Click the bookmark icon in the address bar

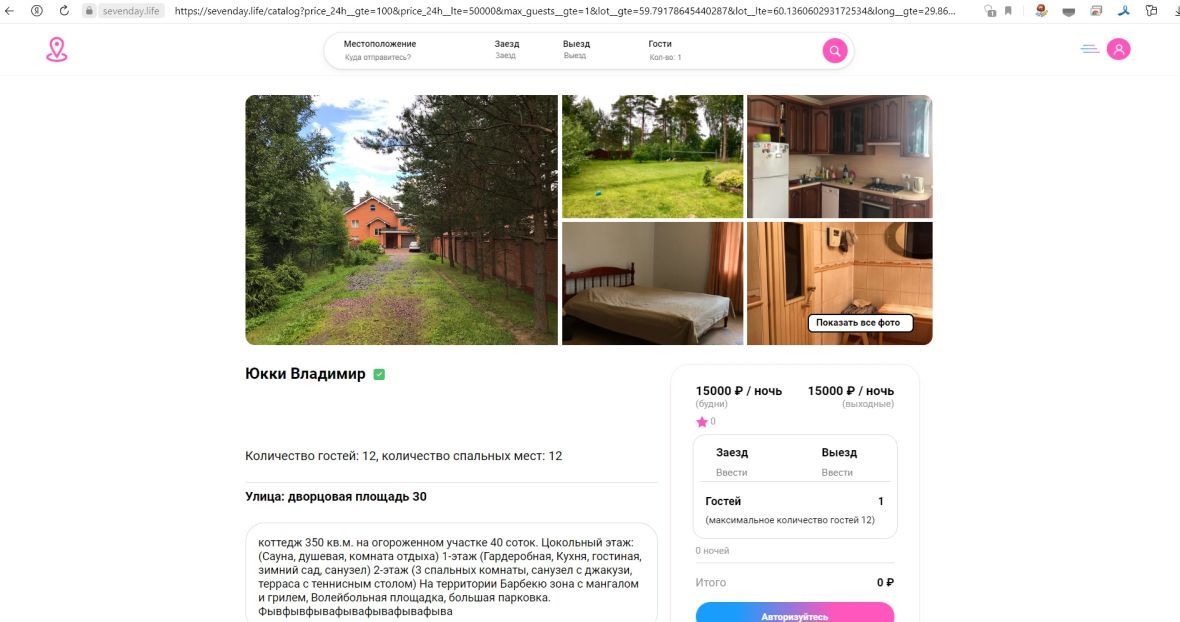[x=1008, y=11]
